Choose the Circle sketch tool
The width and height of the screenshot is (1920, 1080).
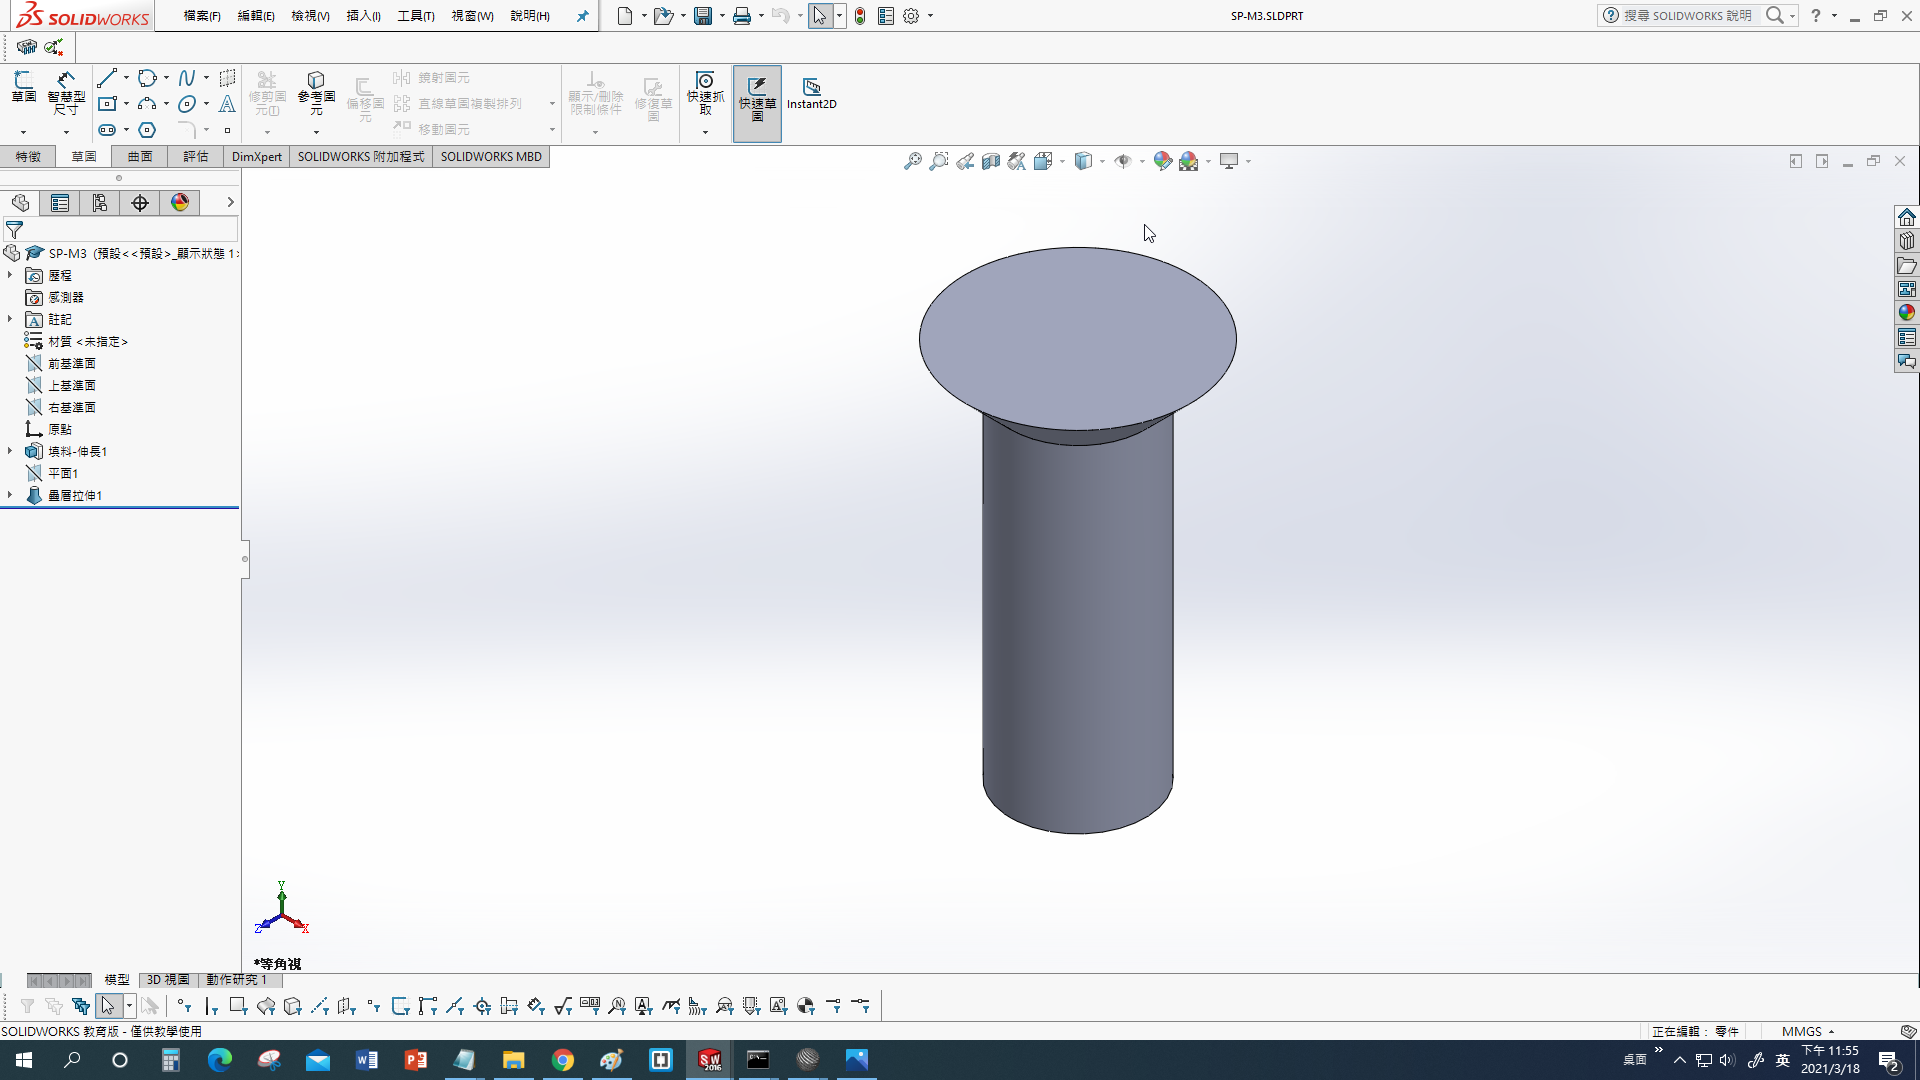(148, 78)
